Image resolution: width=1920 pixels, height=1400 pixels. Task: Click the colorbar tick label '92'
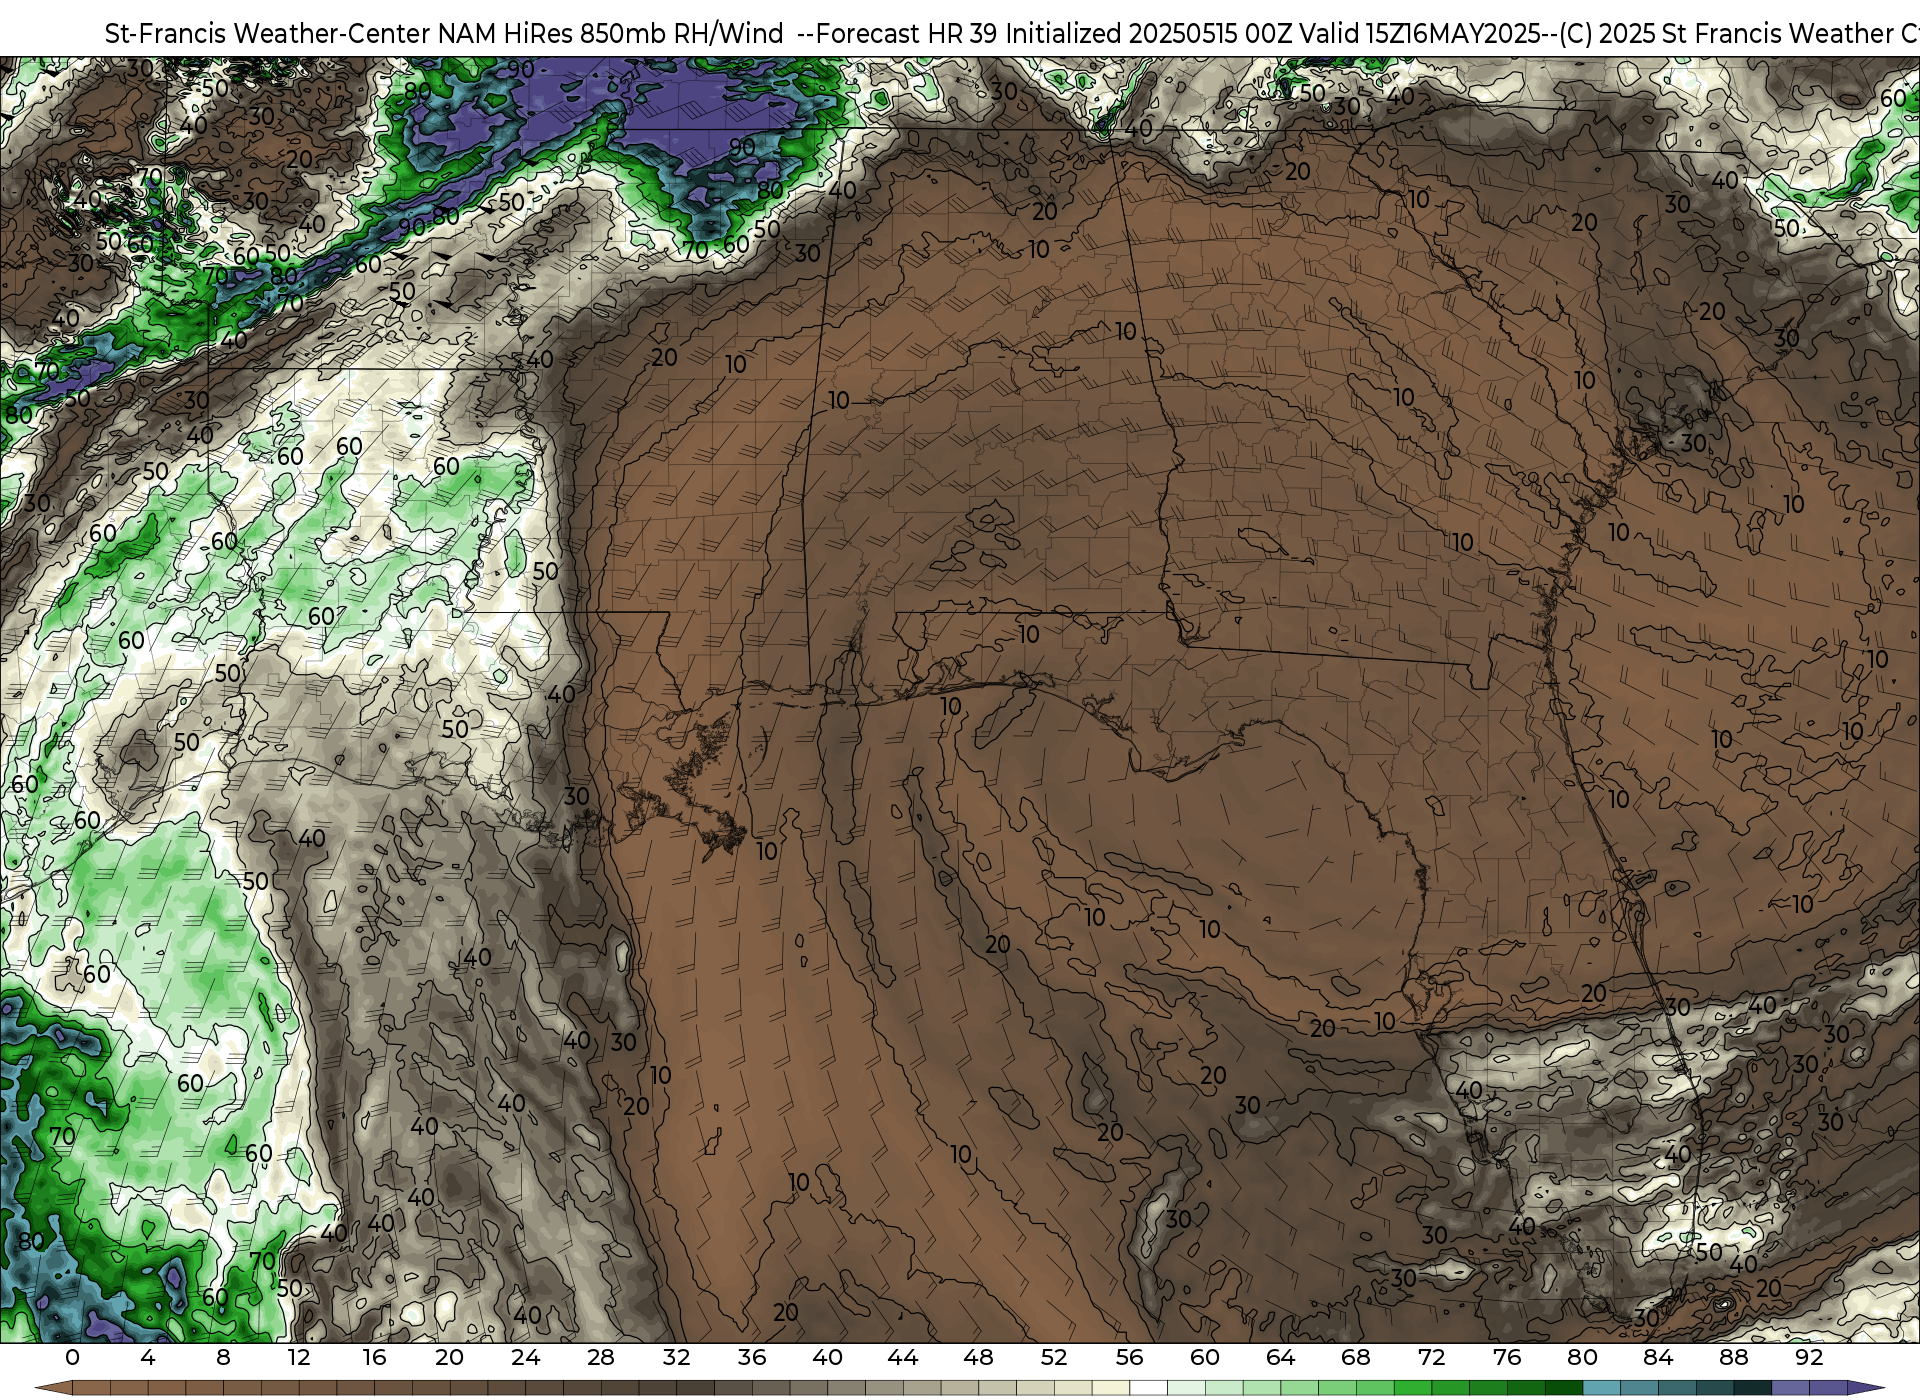tap(1809, 1357)
